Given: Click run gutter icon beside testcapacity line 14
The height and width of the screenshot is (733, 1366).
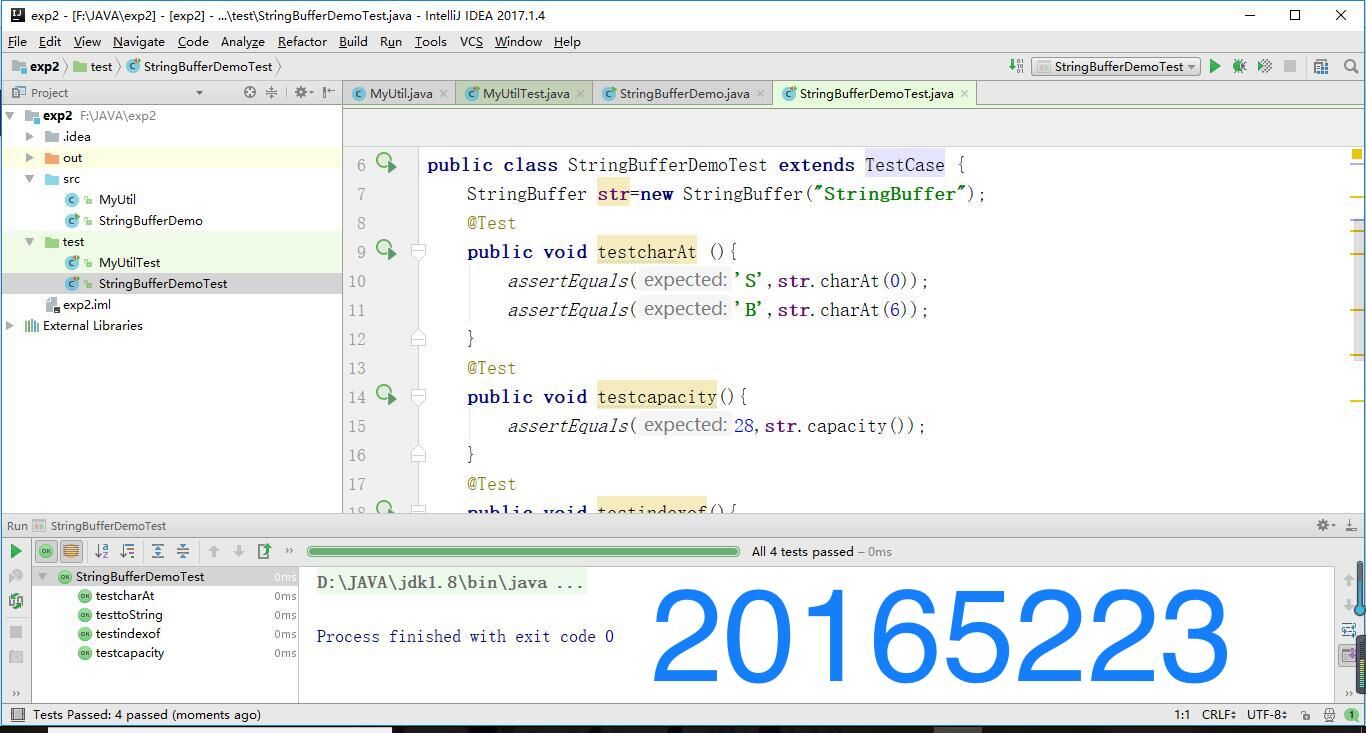Looking at the screenshot, I should [386, 395].
